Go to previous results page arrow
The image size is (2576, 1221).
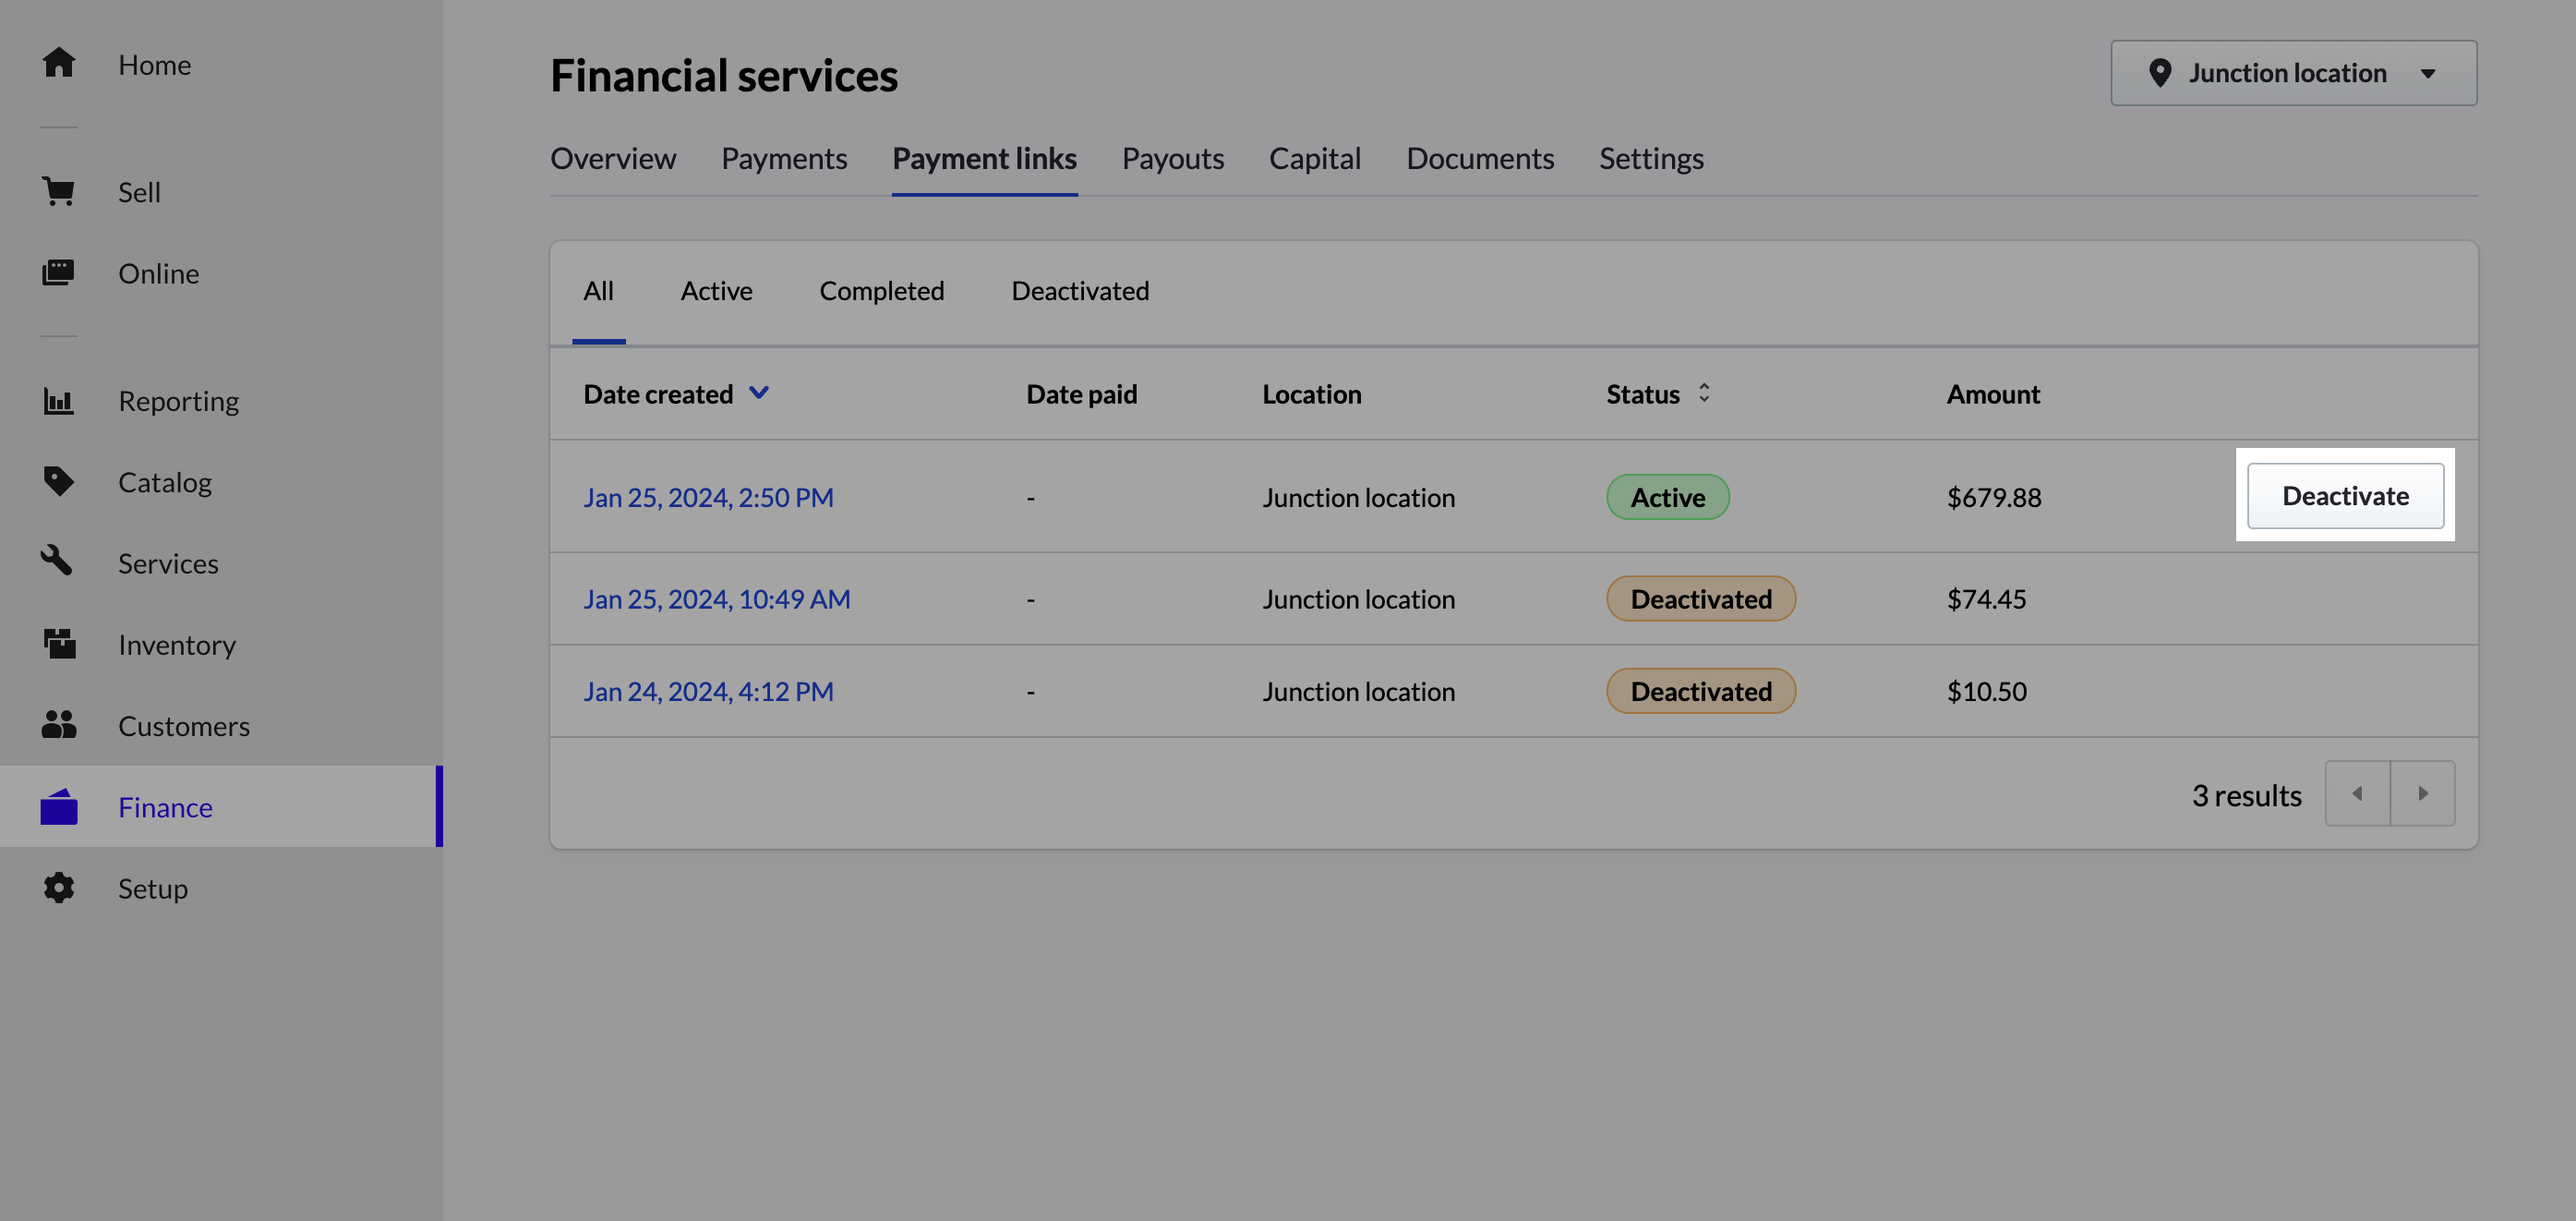point(2357,794)
